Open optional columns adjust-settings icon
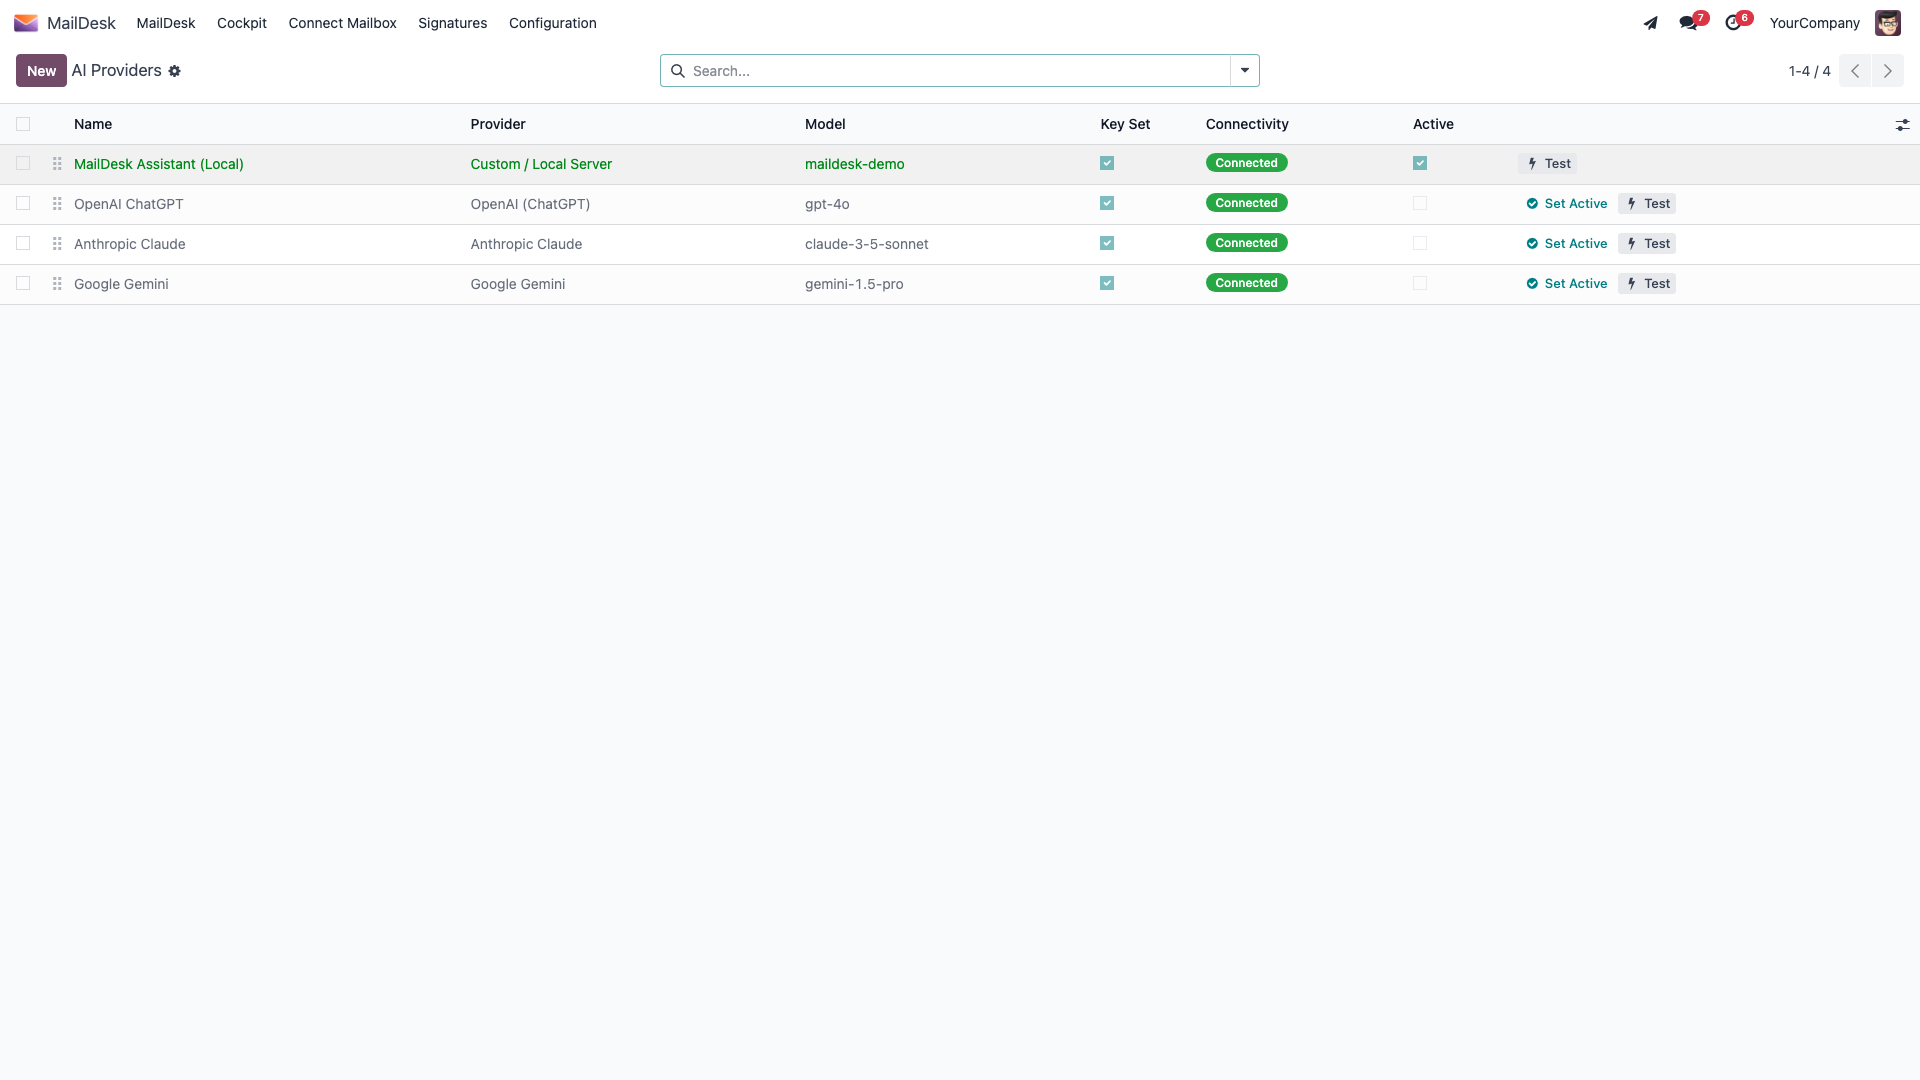The width and height of the screenshot is (1920, 1080). (1902, 125)
